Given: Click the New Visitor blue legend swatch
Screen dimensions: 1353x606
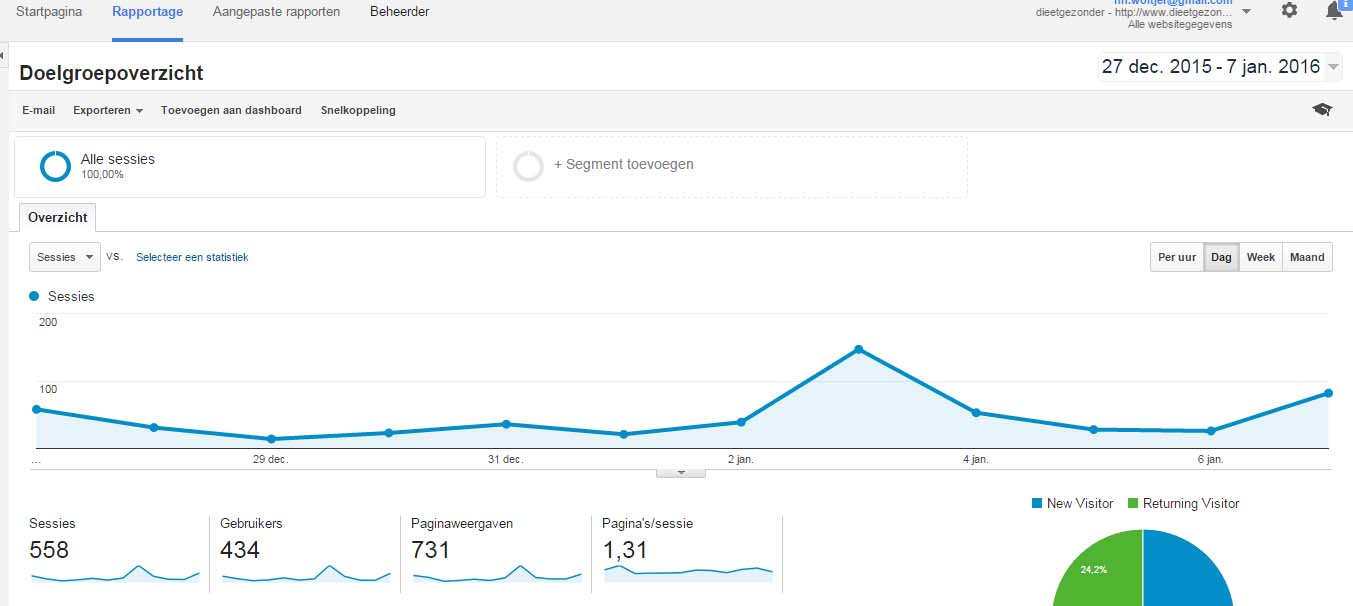Looking at the screenshot, I should pos(1036,503).
